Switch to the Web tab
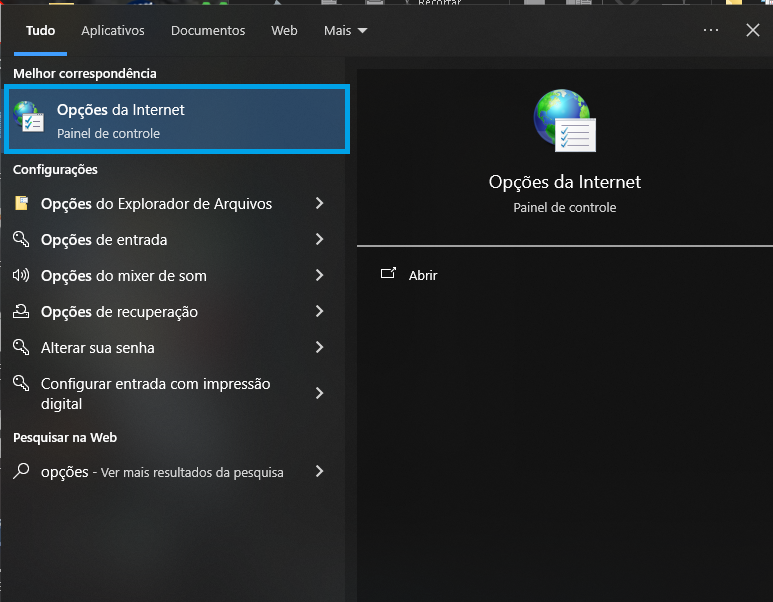This screenshot has height=602, width=773. pos(284,31)
